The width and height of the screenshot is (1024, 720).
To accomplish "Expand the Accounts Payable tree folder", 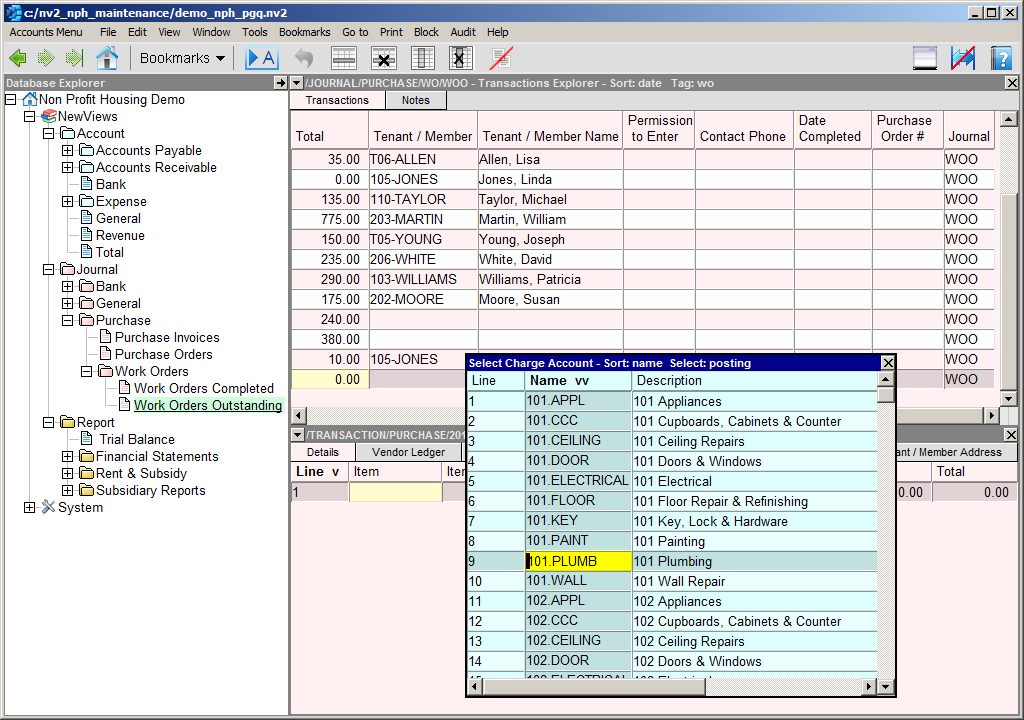I will (x=68, y=150).
